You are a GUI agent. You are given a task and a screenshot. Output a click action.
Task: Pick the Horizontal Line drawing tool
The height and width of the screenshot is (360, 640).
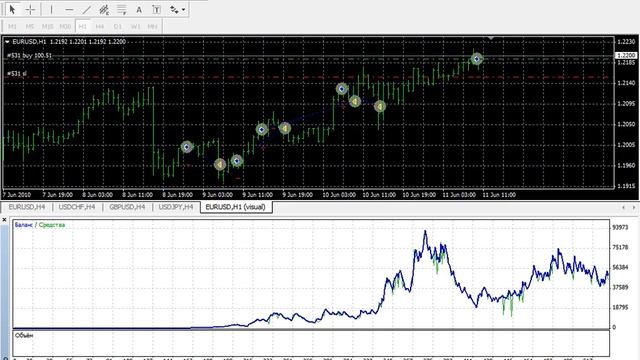pos(69,9)
